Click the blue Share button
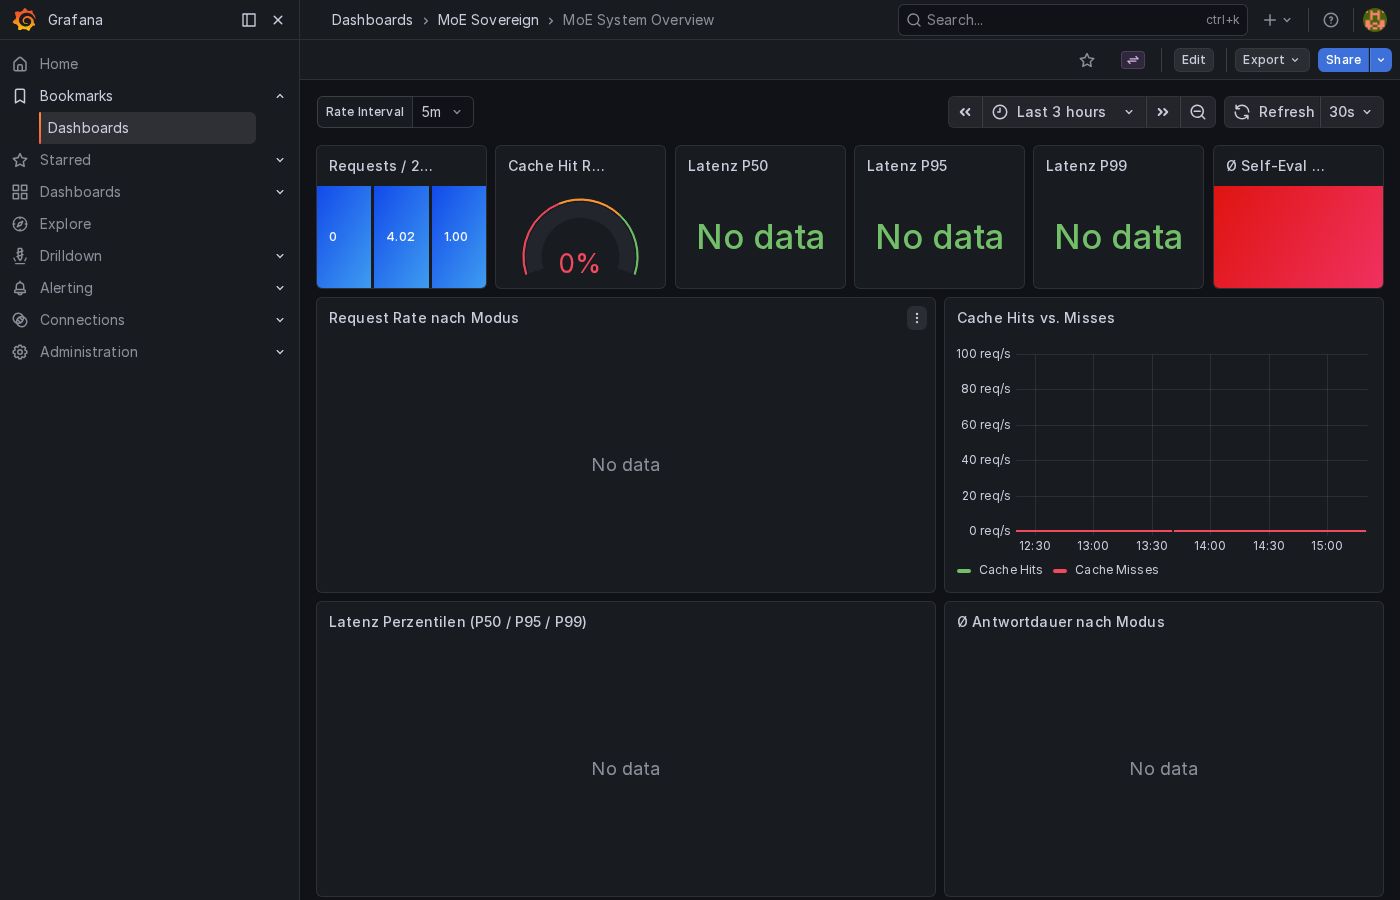This screenshot has width=1400, height=900. [1343, 60]
